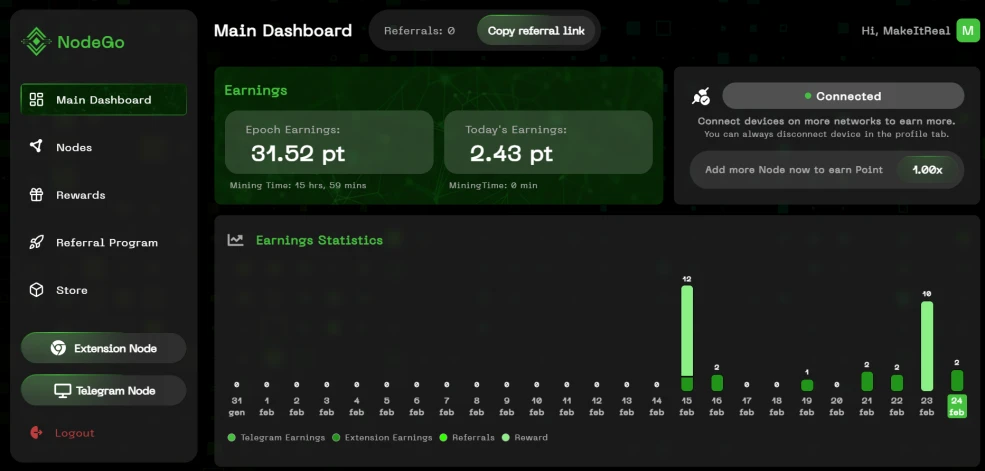Copy referral link button
985x471 pixels.
click(536, 30)
